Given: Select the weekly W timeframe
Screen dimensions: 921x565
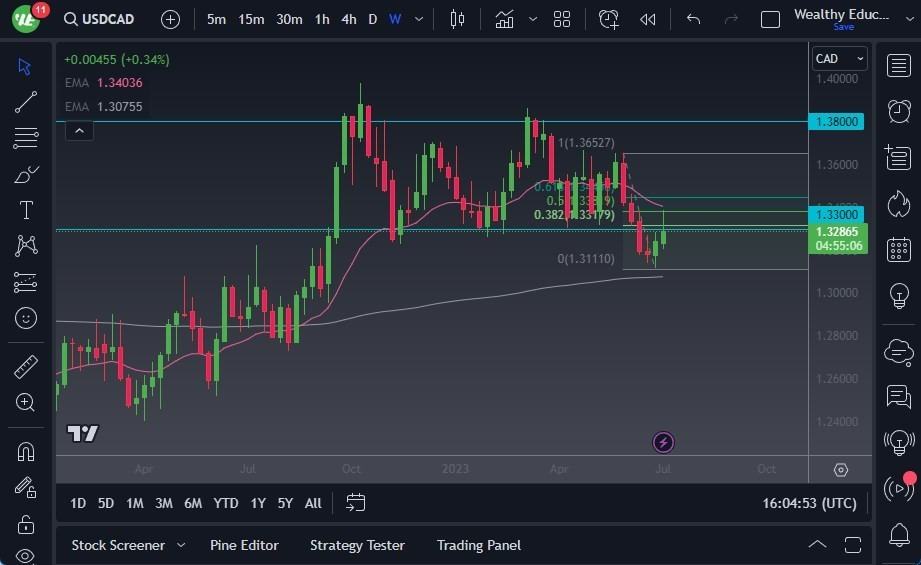Looking at the screenshot, I should [x=395, y=19].
